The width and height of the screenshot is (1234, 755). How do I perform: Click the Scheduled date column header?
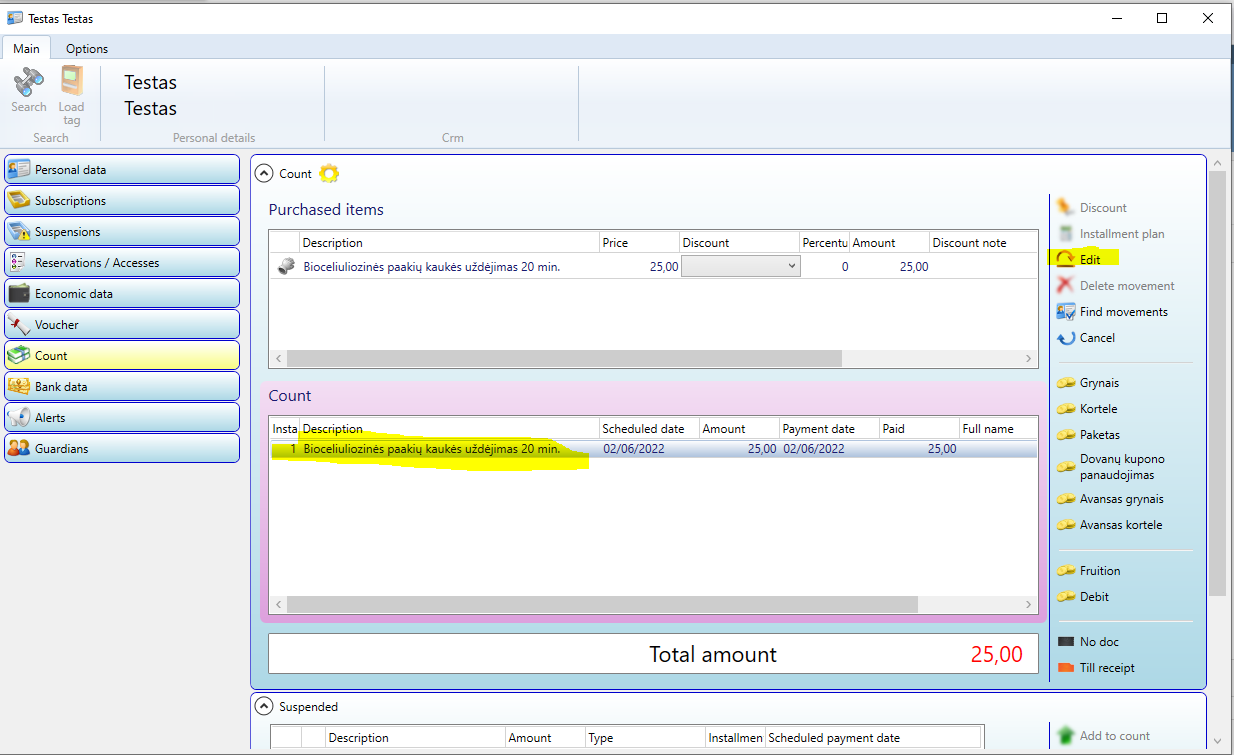click(x=649, y=429)
